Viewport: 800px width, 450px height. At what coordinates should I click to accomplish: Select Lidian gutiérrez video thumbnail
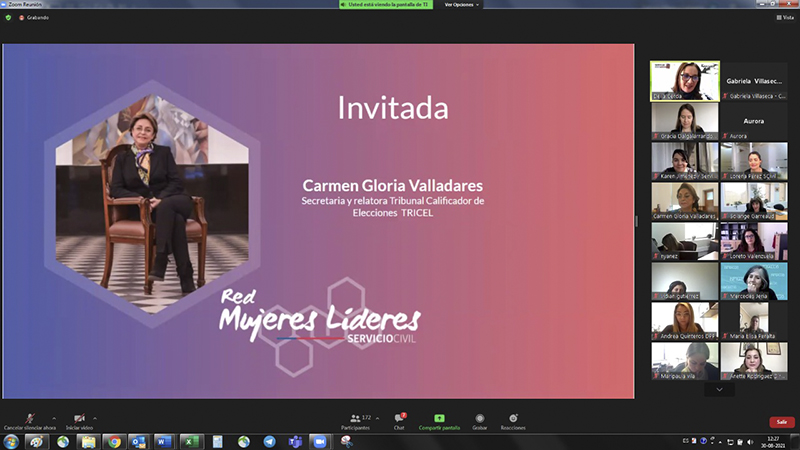pos(685,281)
